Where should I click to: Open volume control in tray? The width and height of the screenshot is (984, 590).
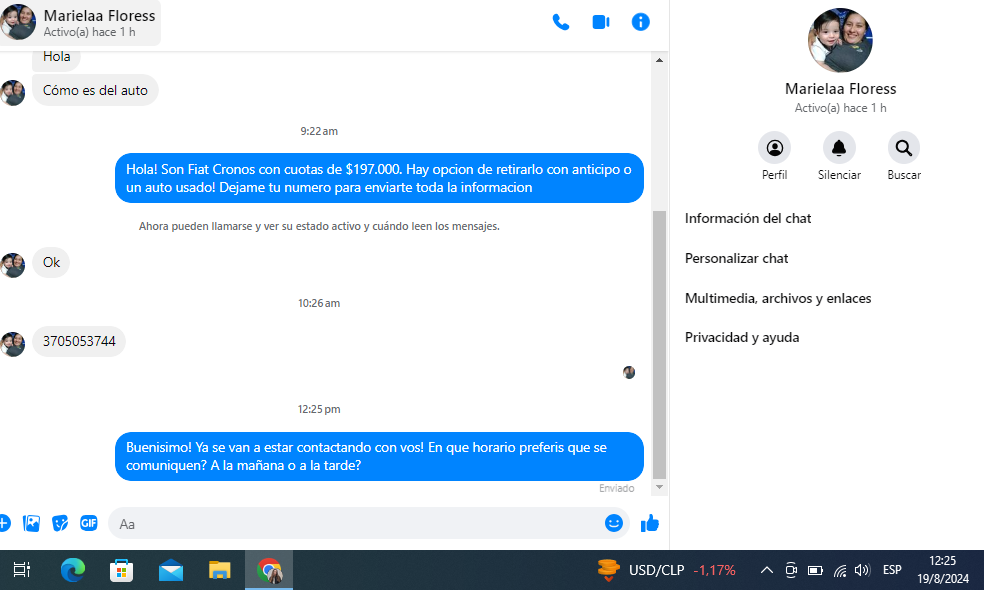click(x=862, y=570)
